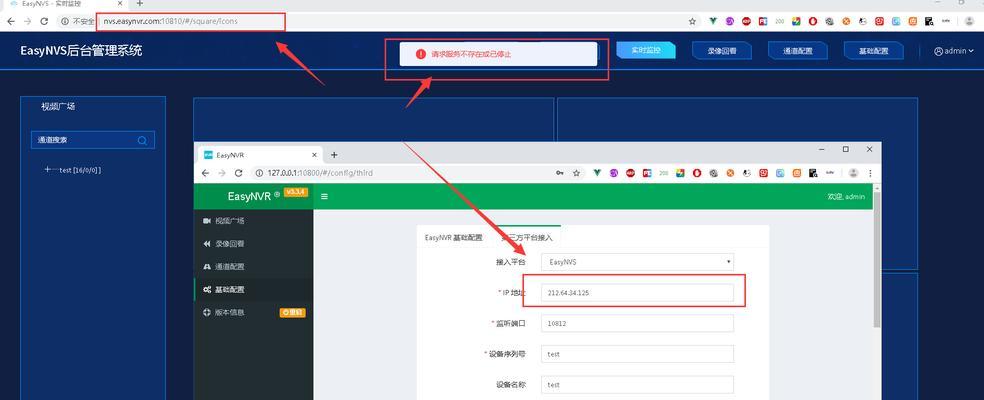
Task: Click the 设备名称 input field
Action: coord(638,384)
